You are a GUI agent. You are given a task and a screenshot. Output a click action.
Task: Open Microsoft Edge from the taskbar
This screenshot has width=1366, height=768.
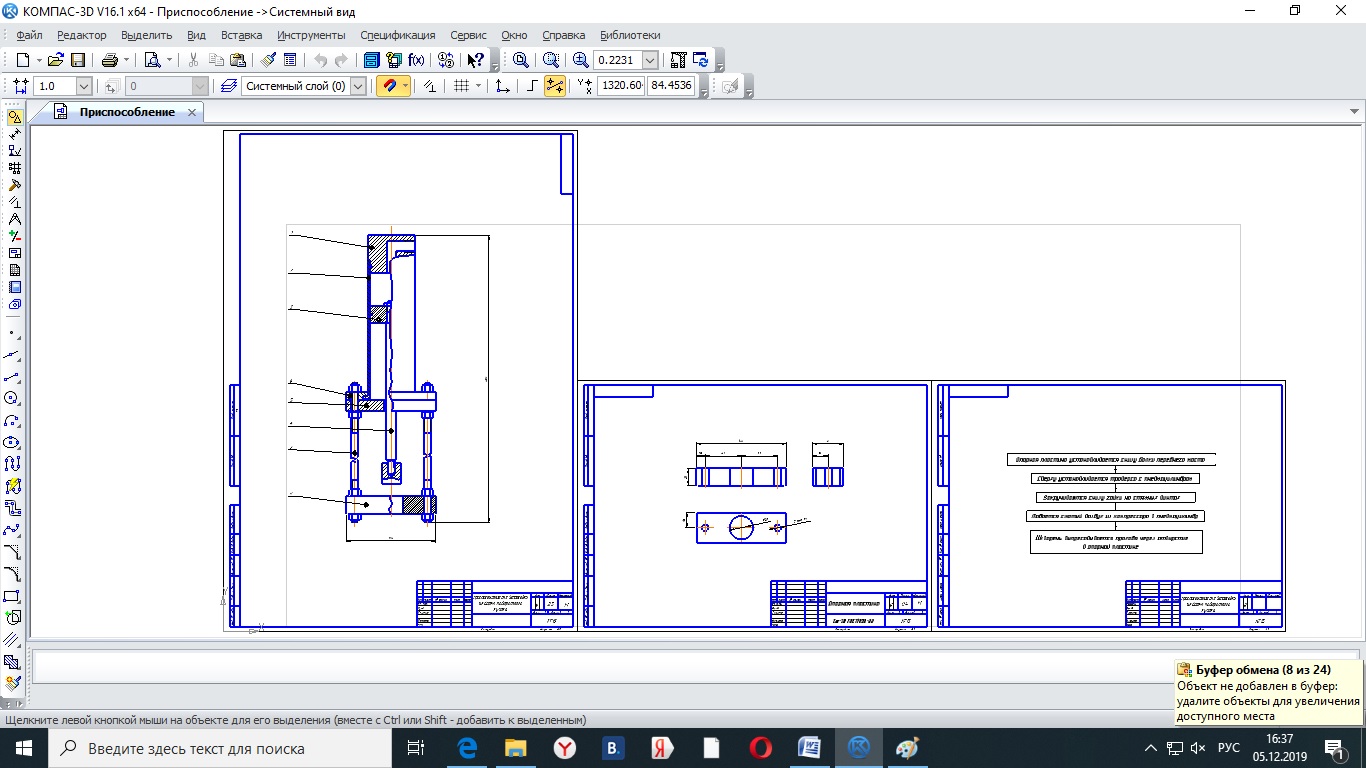[x=467, y=748]
